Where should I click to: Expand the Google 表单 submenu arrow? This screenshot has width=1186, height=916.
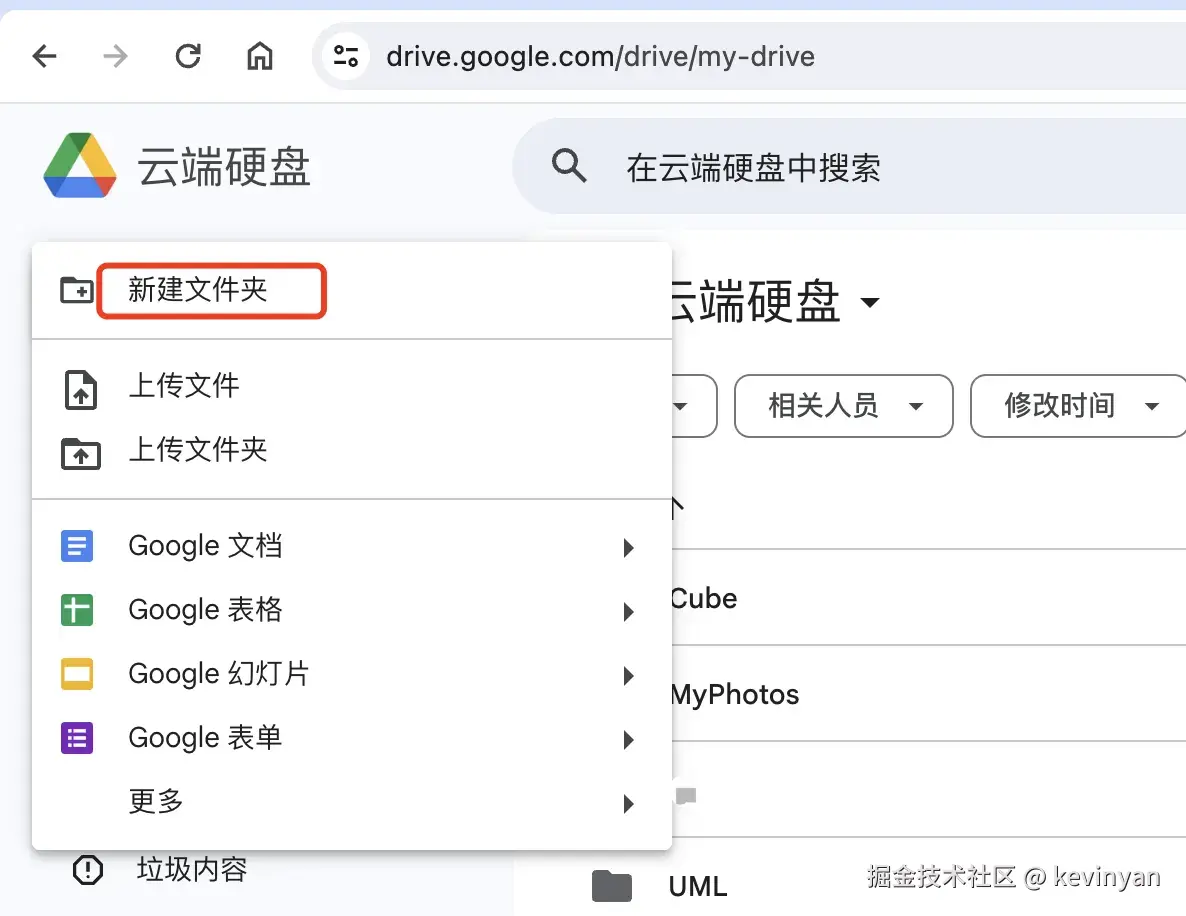[628, 740]
